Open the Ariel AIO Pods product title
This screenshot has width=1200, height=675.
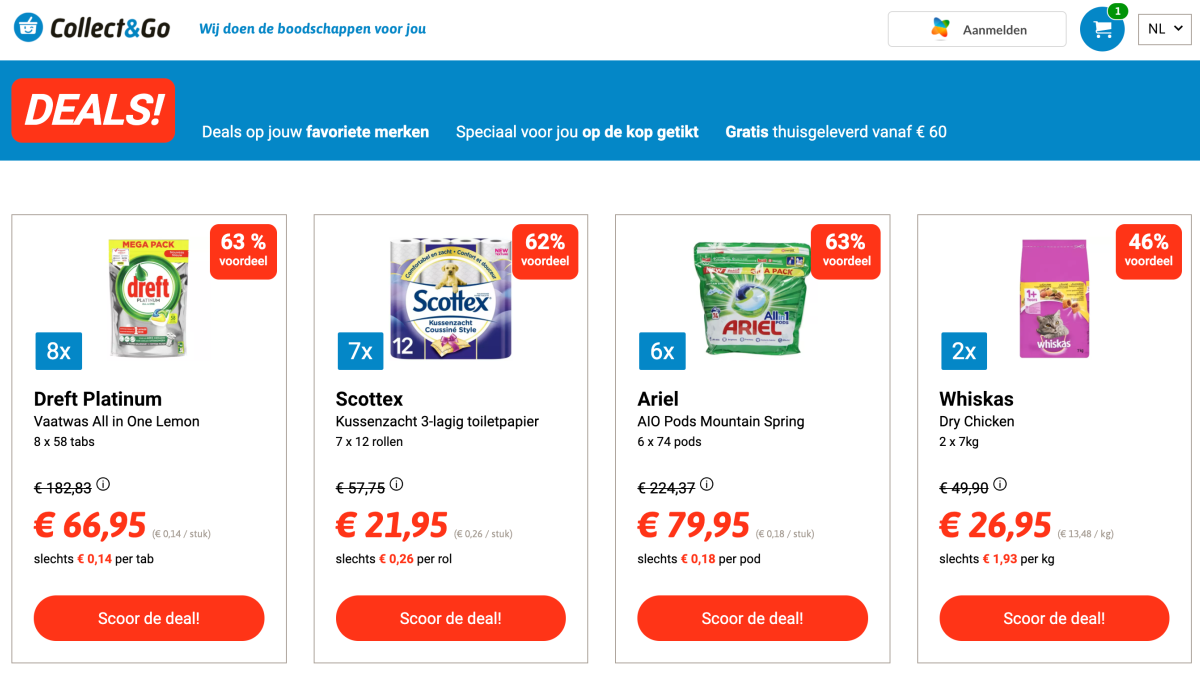pyautogui.click(x=660, y=398)
